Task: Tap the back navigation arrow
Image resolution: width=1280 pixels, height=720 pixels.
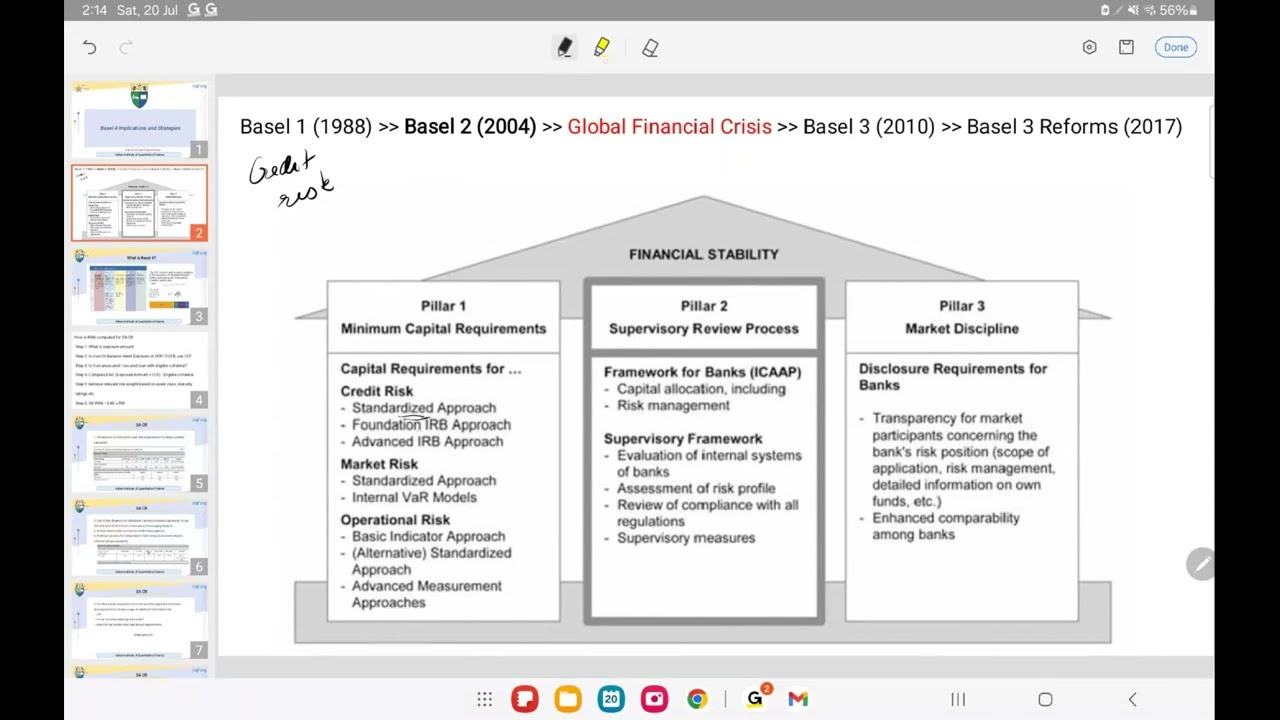Action: pyautogui.click(x=1132, y=699)
